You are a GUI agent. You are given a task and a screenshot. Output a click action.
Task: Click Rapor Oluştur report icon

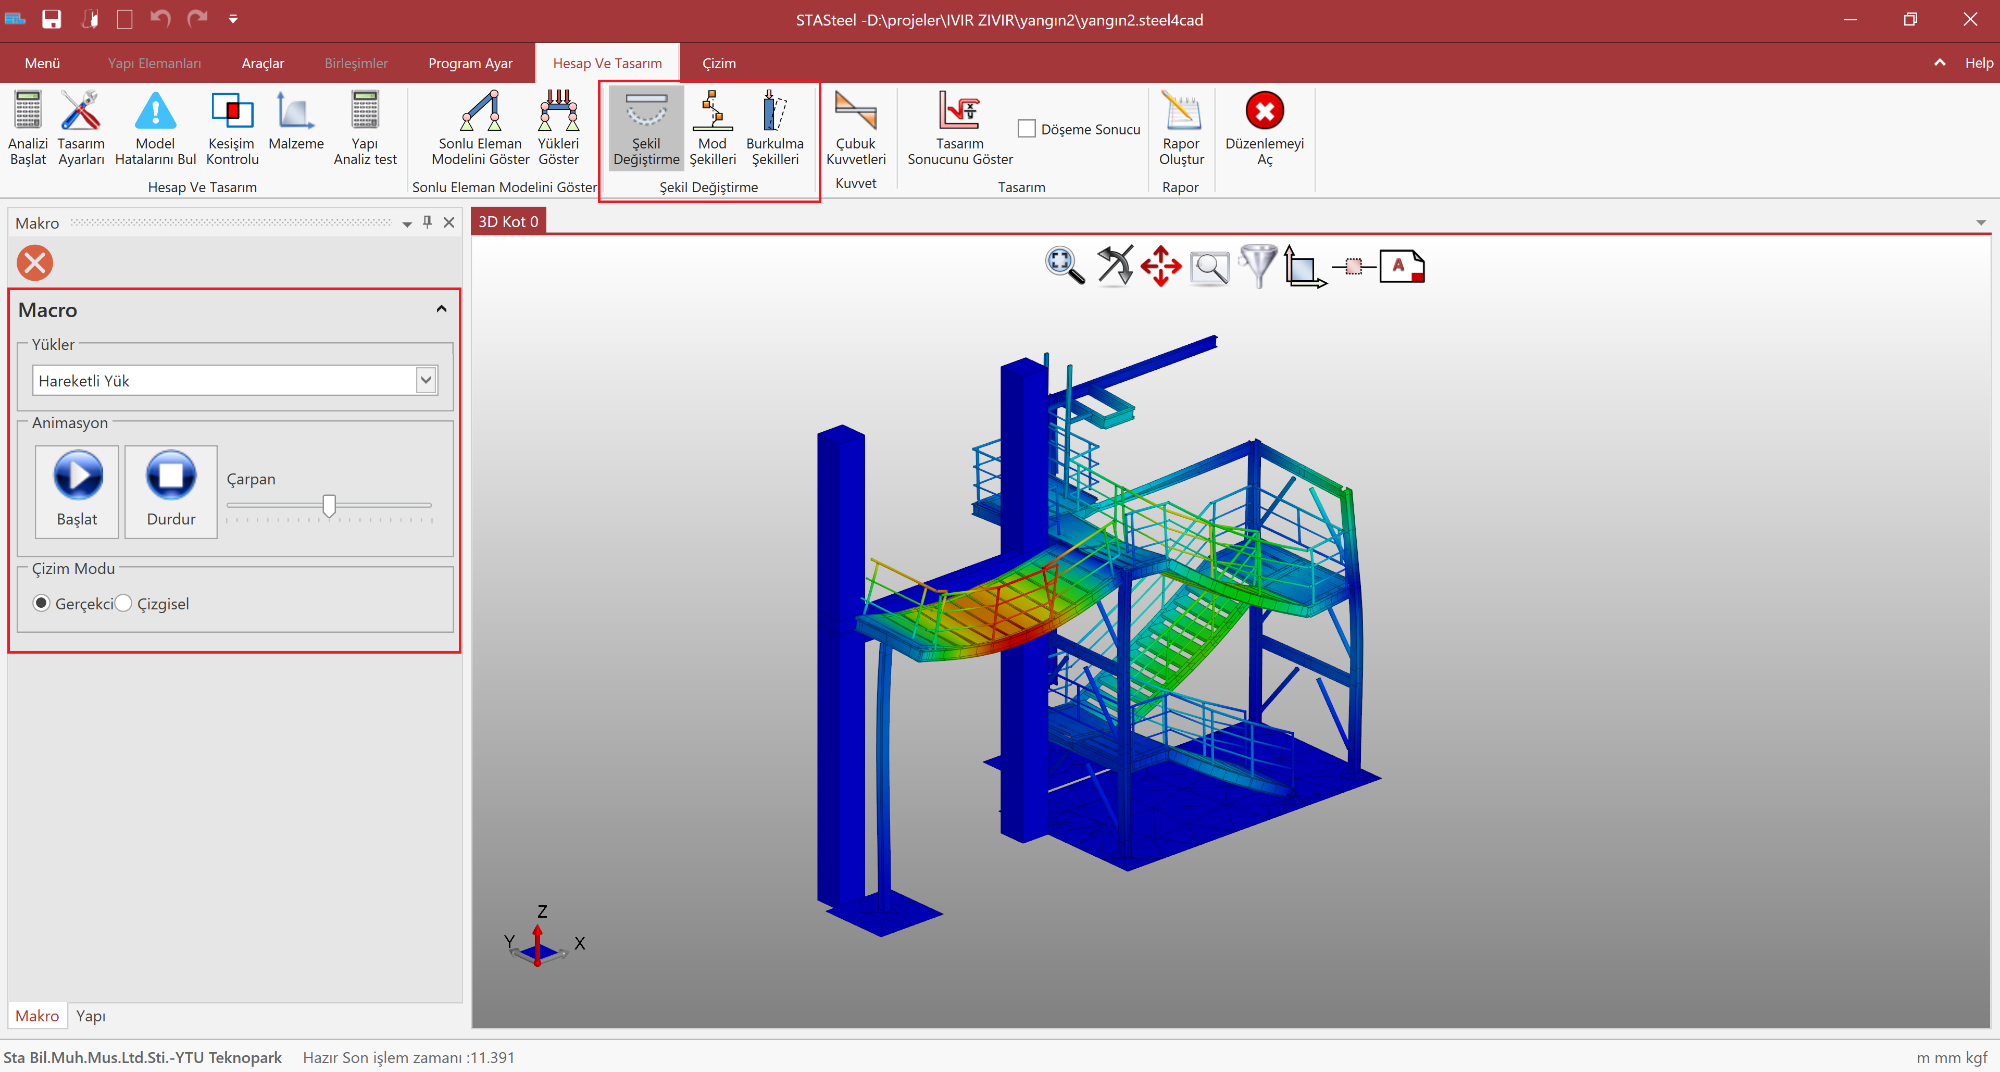[x=1181, y=112]
